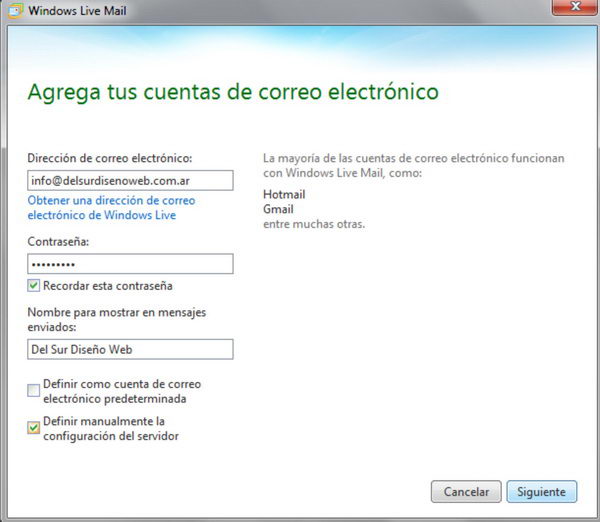Enable Definir como cuenta de correo predeterminada
The height and width of the screenshot is (522, 600).
tap(34, 391)
